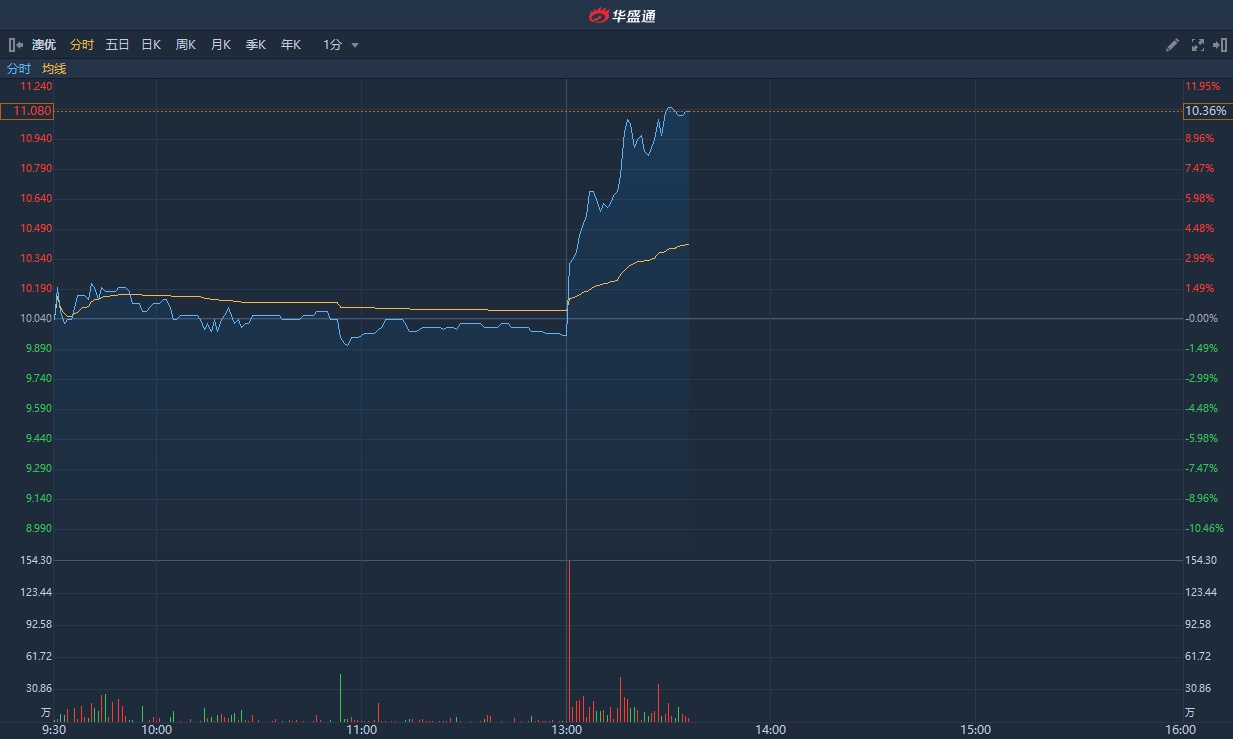This screenshot has height=739, width=1233.
Task: Open the 年K yearly candlestick tab
Action: click(x=291, y=45)
